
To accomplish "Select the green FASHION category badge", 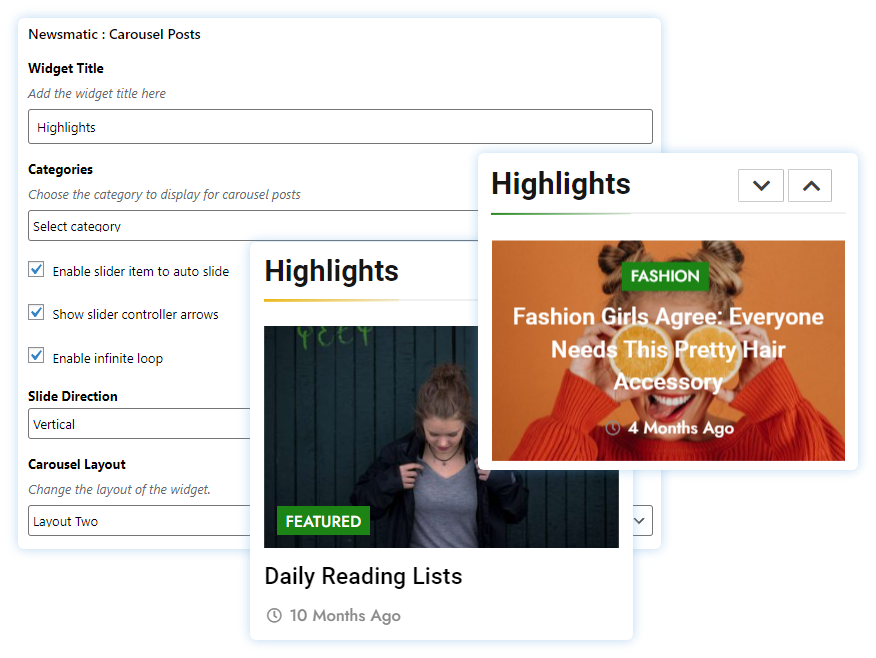I will [x=665, y=276].
